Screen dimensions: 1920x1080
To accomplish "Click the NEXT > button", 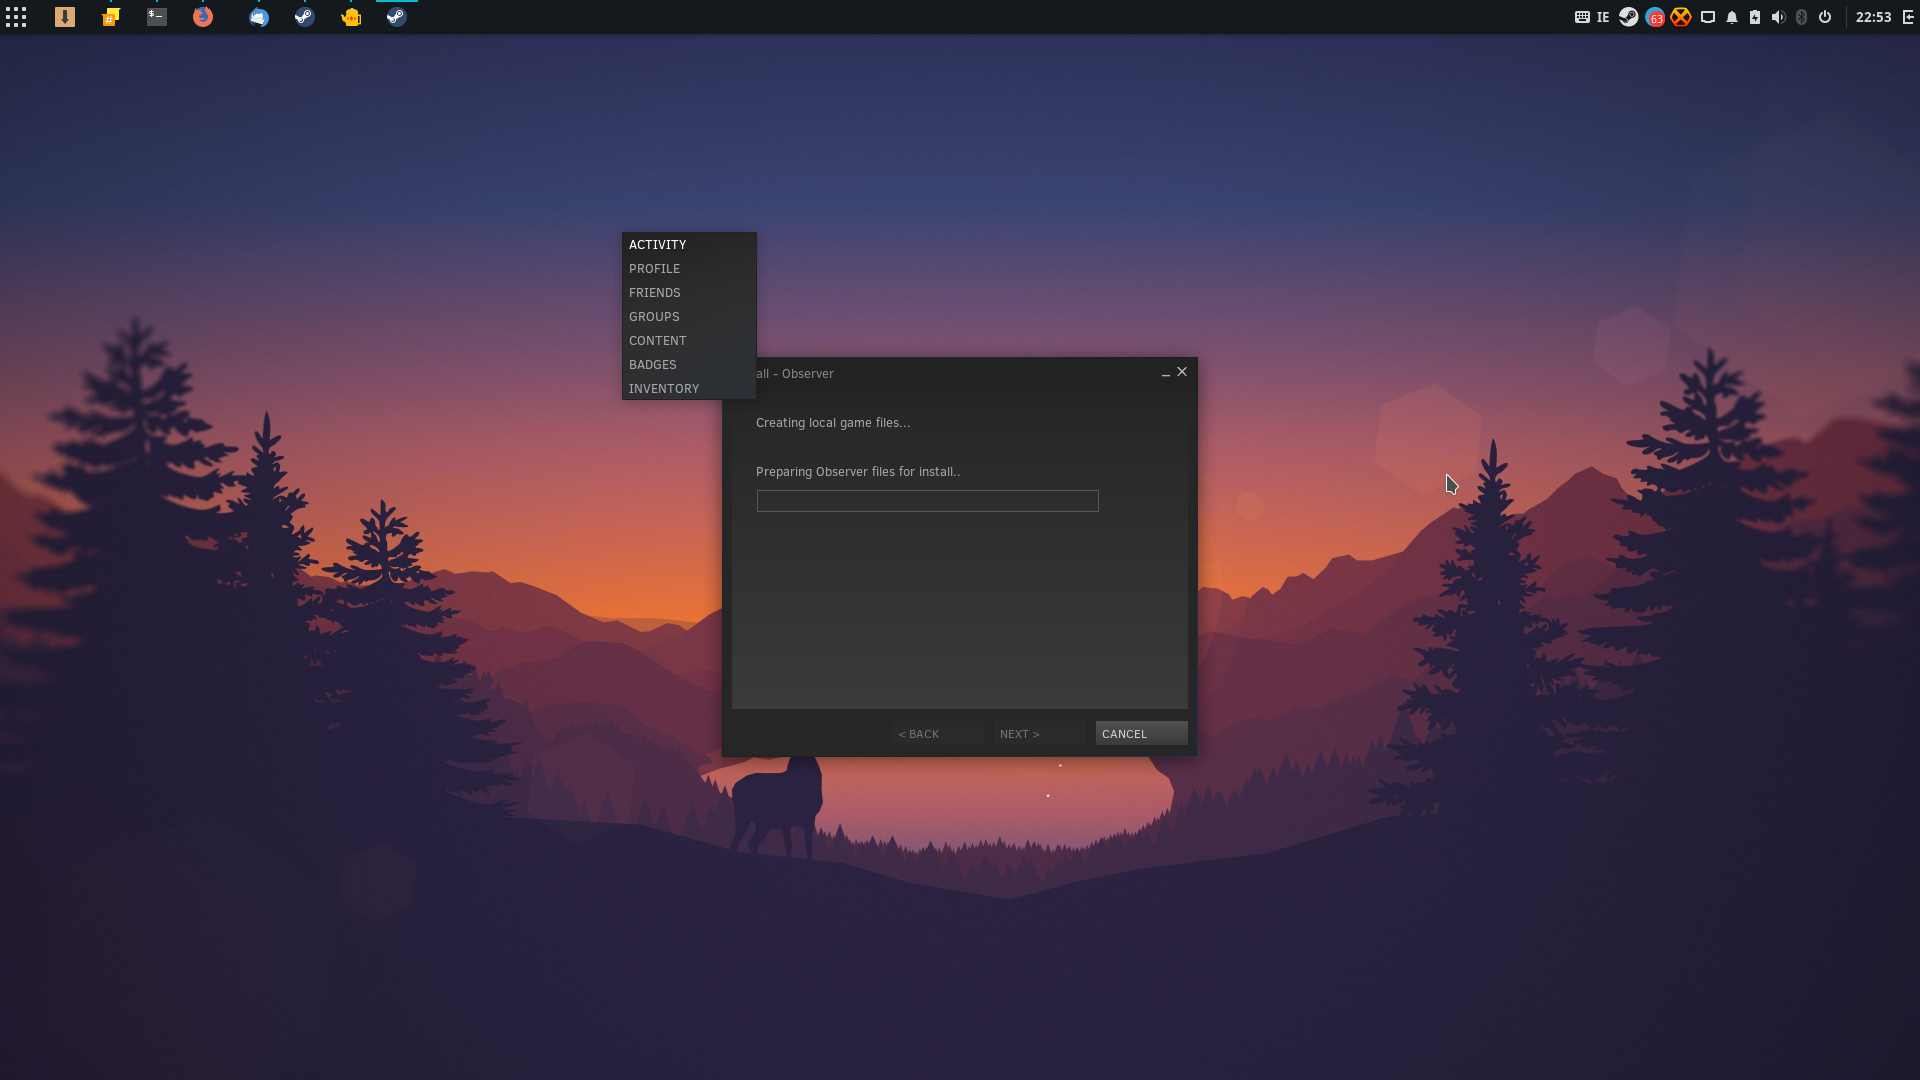I will click(x=1039, y=734).
